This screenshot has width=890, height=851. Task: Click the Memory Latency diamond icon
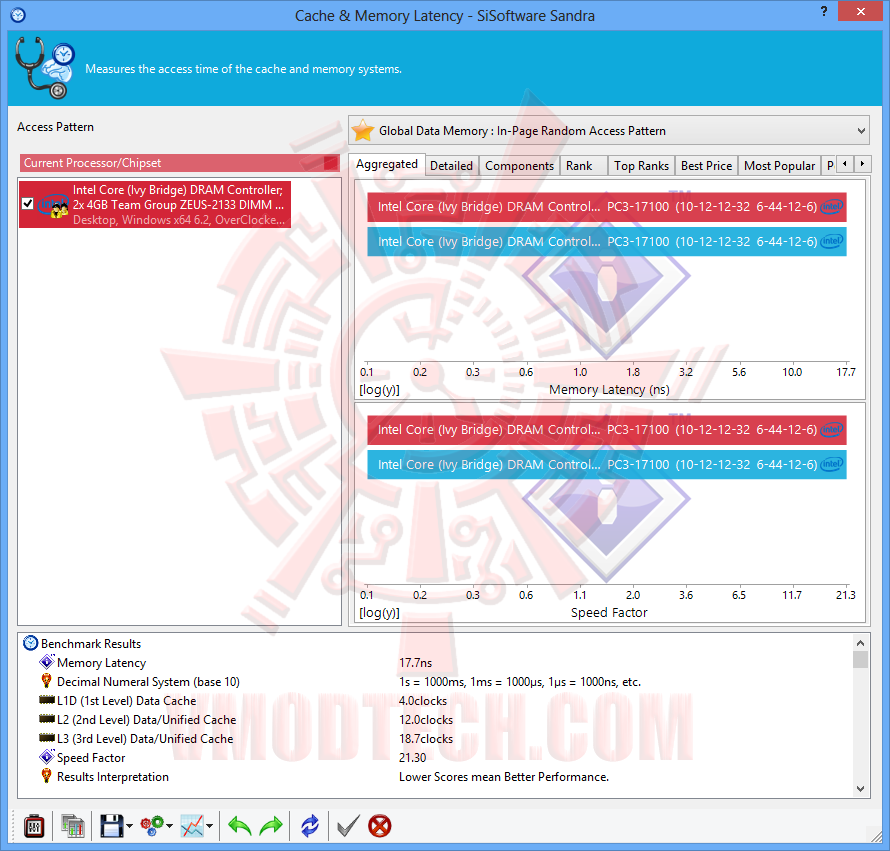pos(47,662)
